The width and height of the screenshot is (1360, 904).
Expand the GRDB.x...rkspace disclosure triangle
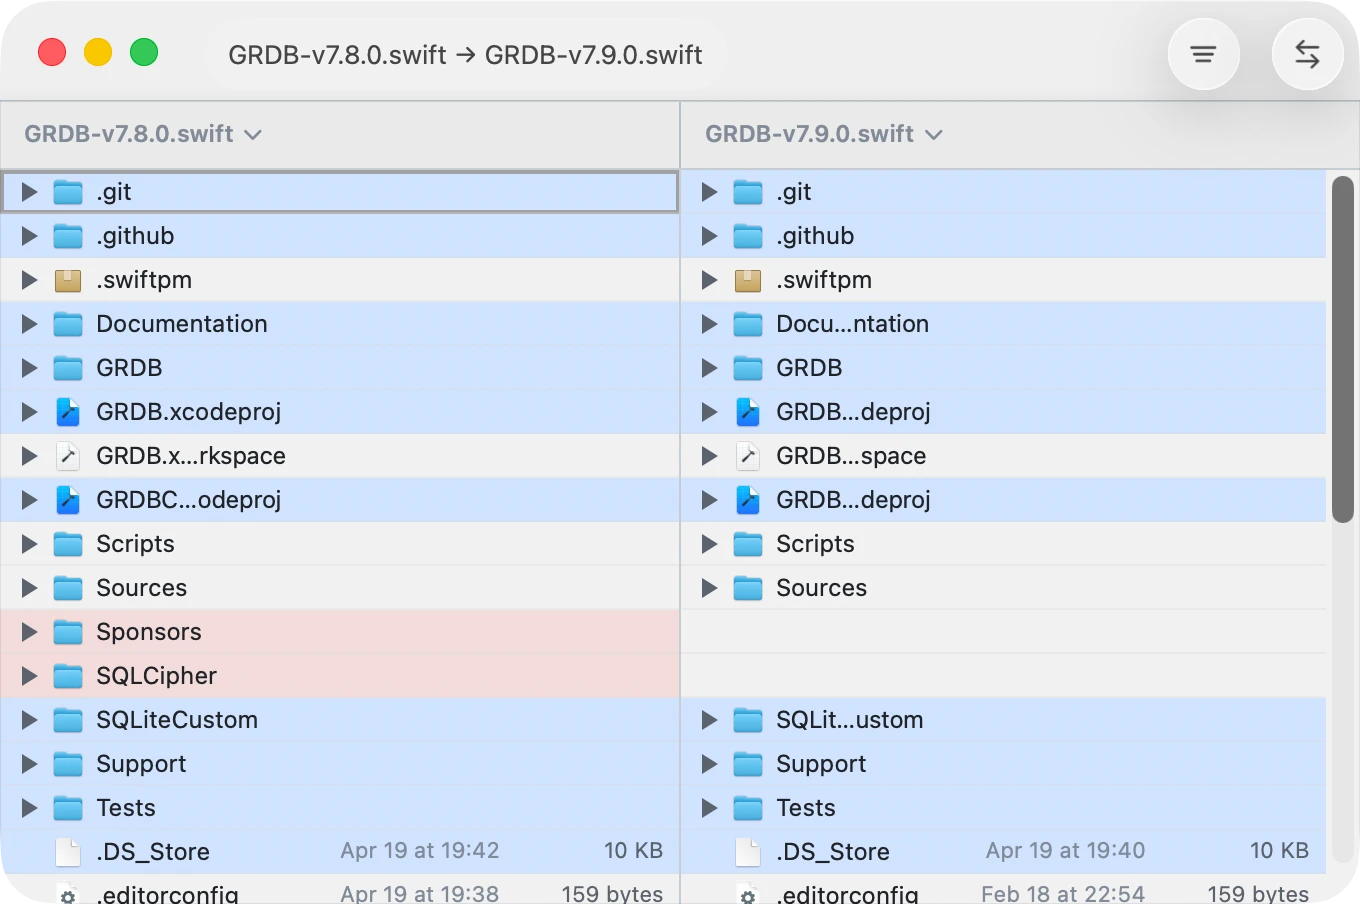[29, 456]
